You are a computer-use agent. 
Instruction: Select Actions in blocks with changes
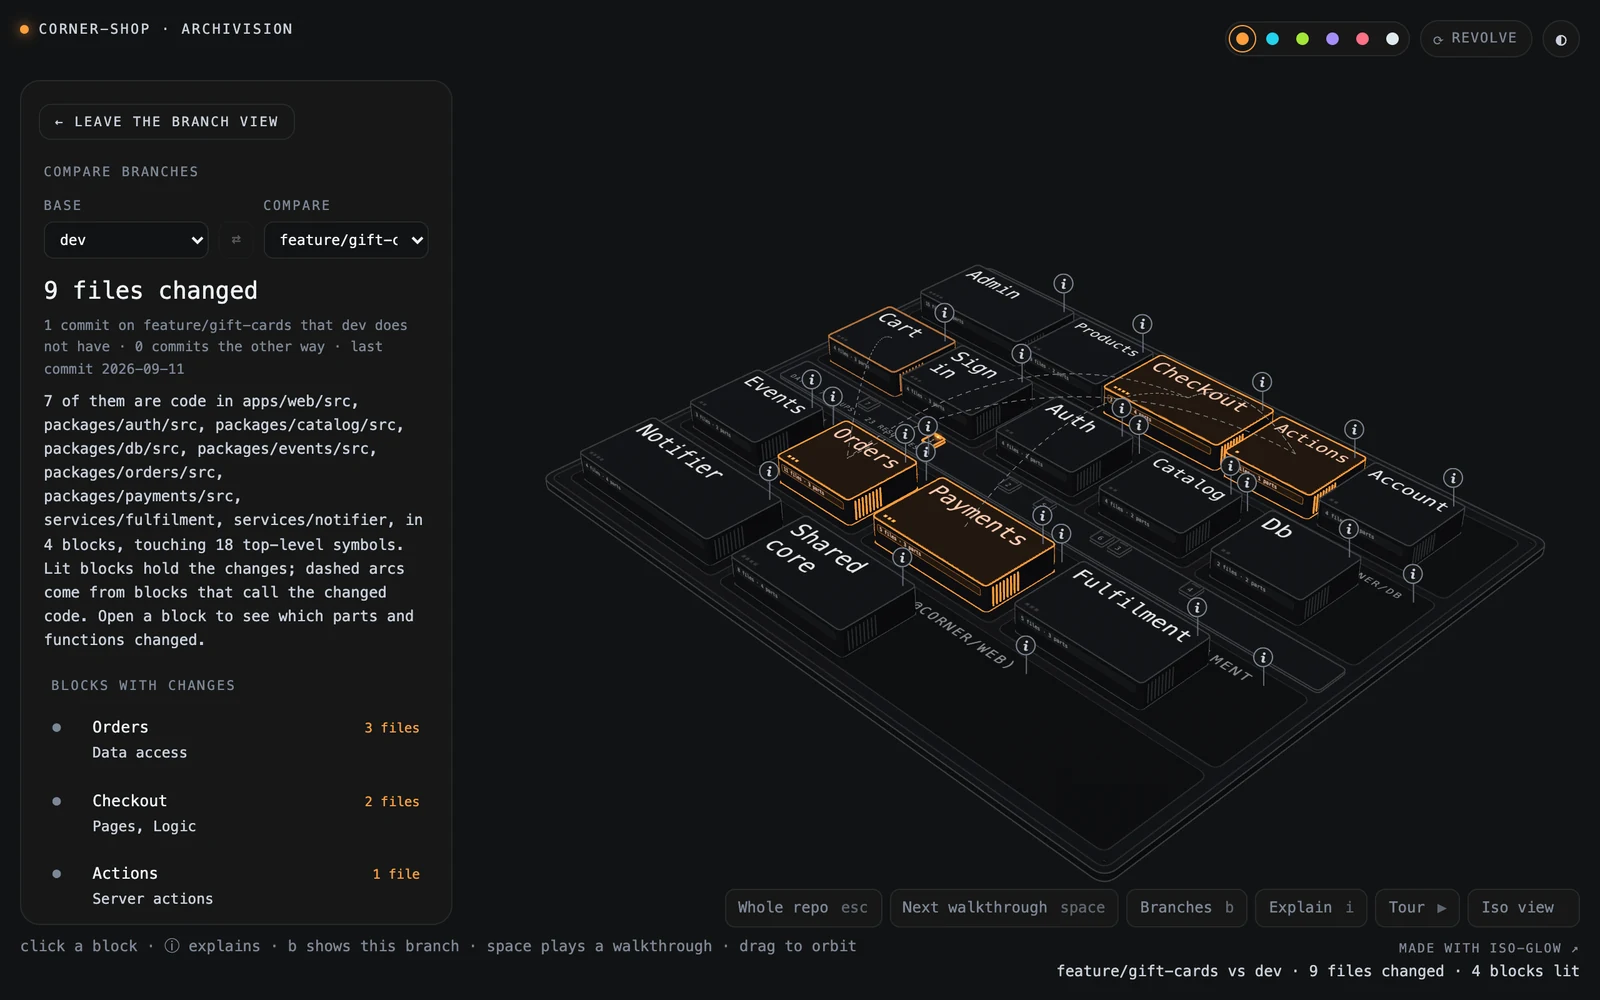[236, 886]
